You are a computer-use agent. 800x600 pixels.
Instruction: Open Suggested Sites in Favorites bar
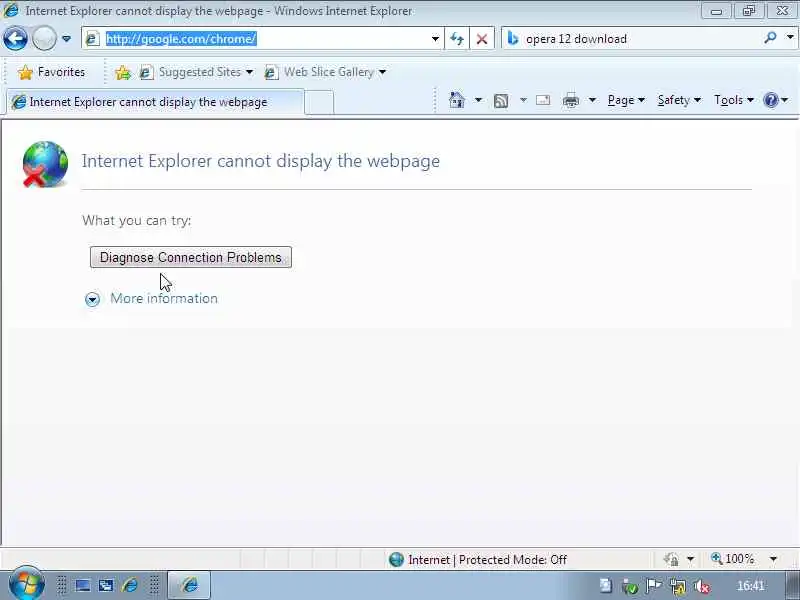(x=196, y=72)
